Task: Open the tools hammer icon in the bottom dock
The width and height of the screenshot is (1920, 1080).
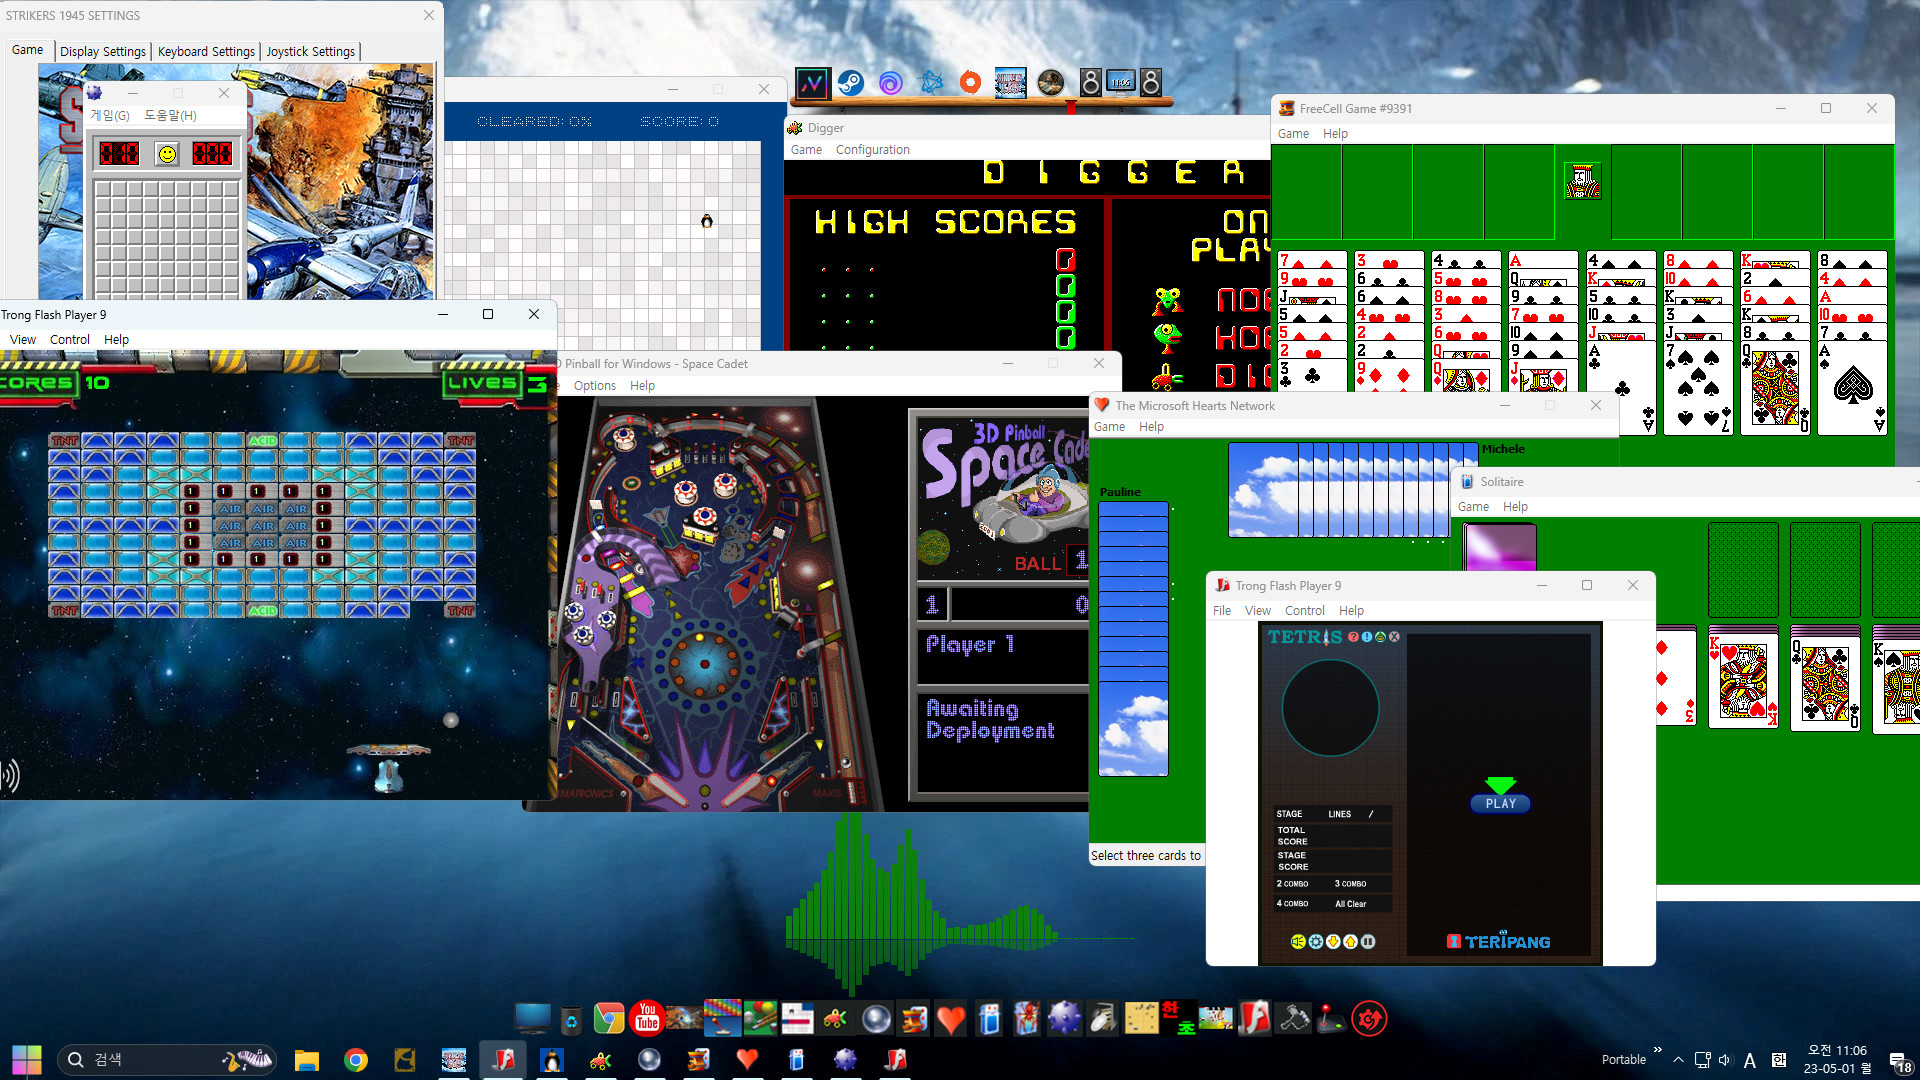Action: tap(1293, 1018)
